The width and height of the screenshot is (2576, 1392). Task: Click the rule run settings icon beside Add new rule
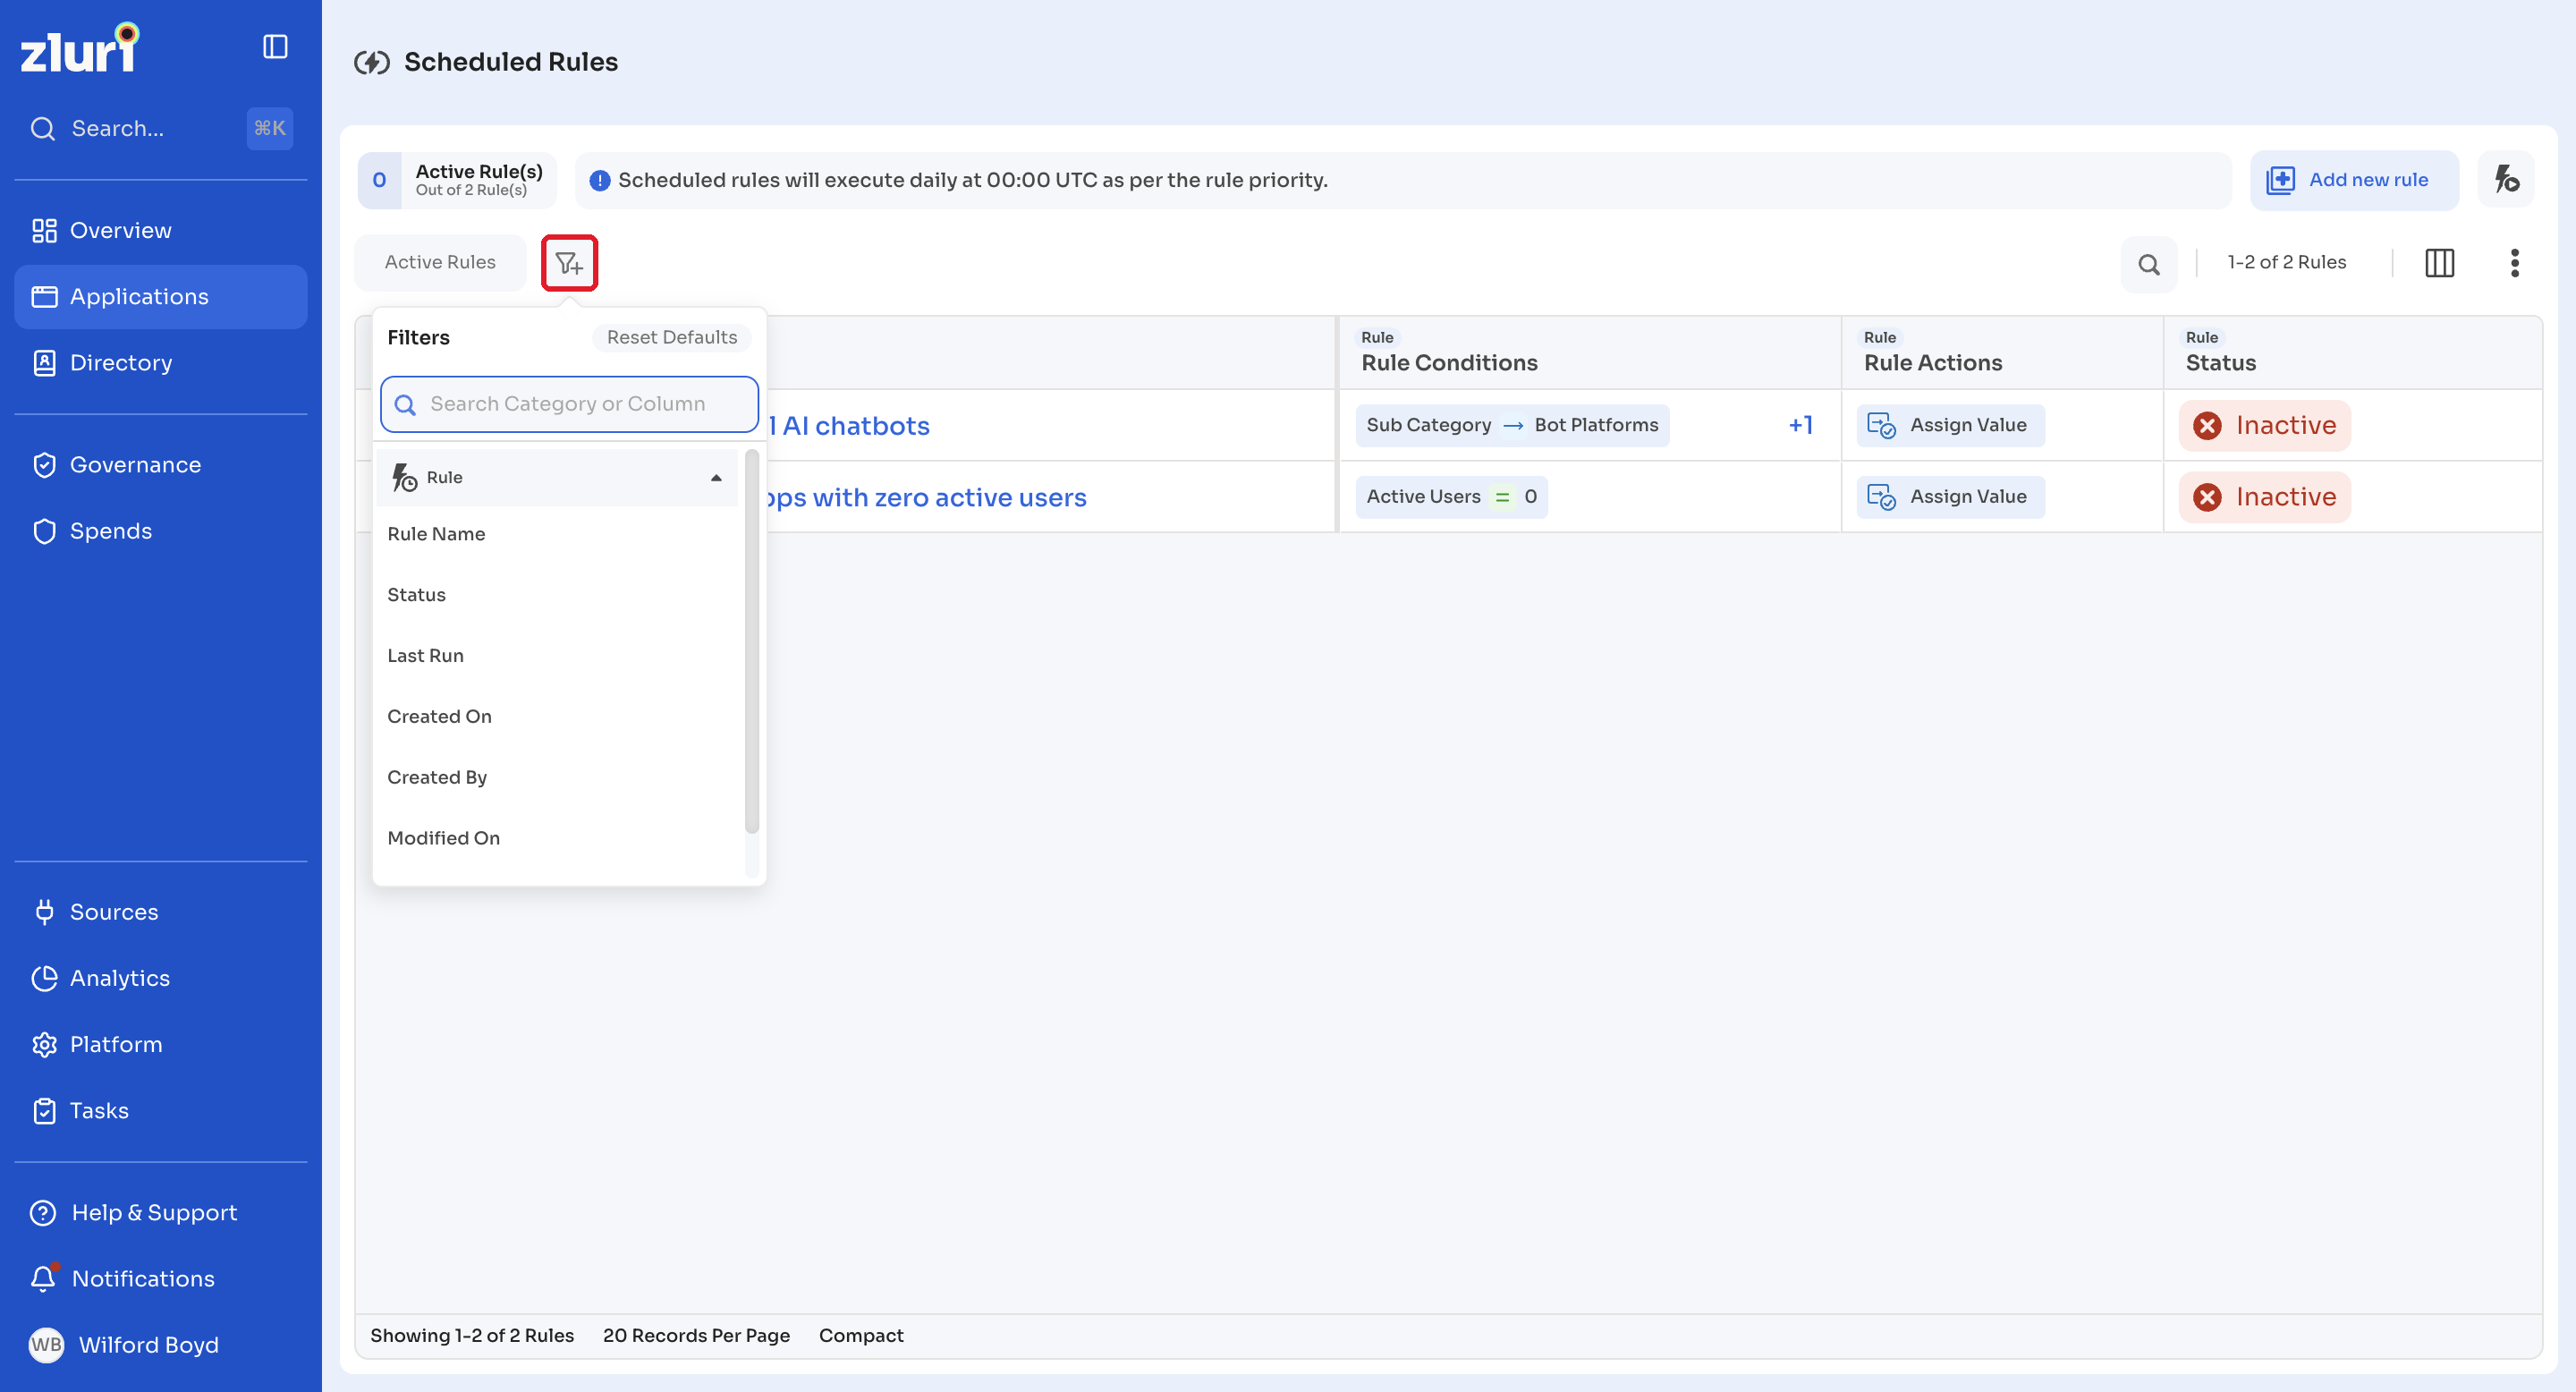pos(2506,180)
